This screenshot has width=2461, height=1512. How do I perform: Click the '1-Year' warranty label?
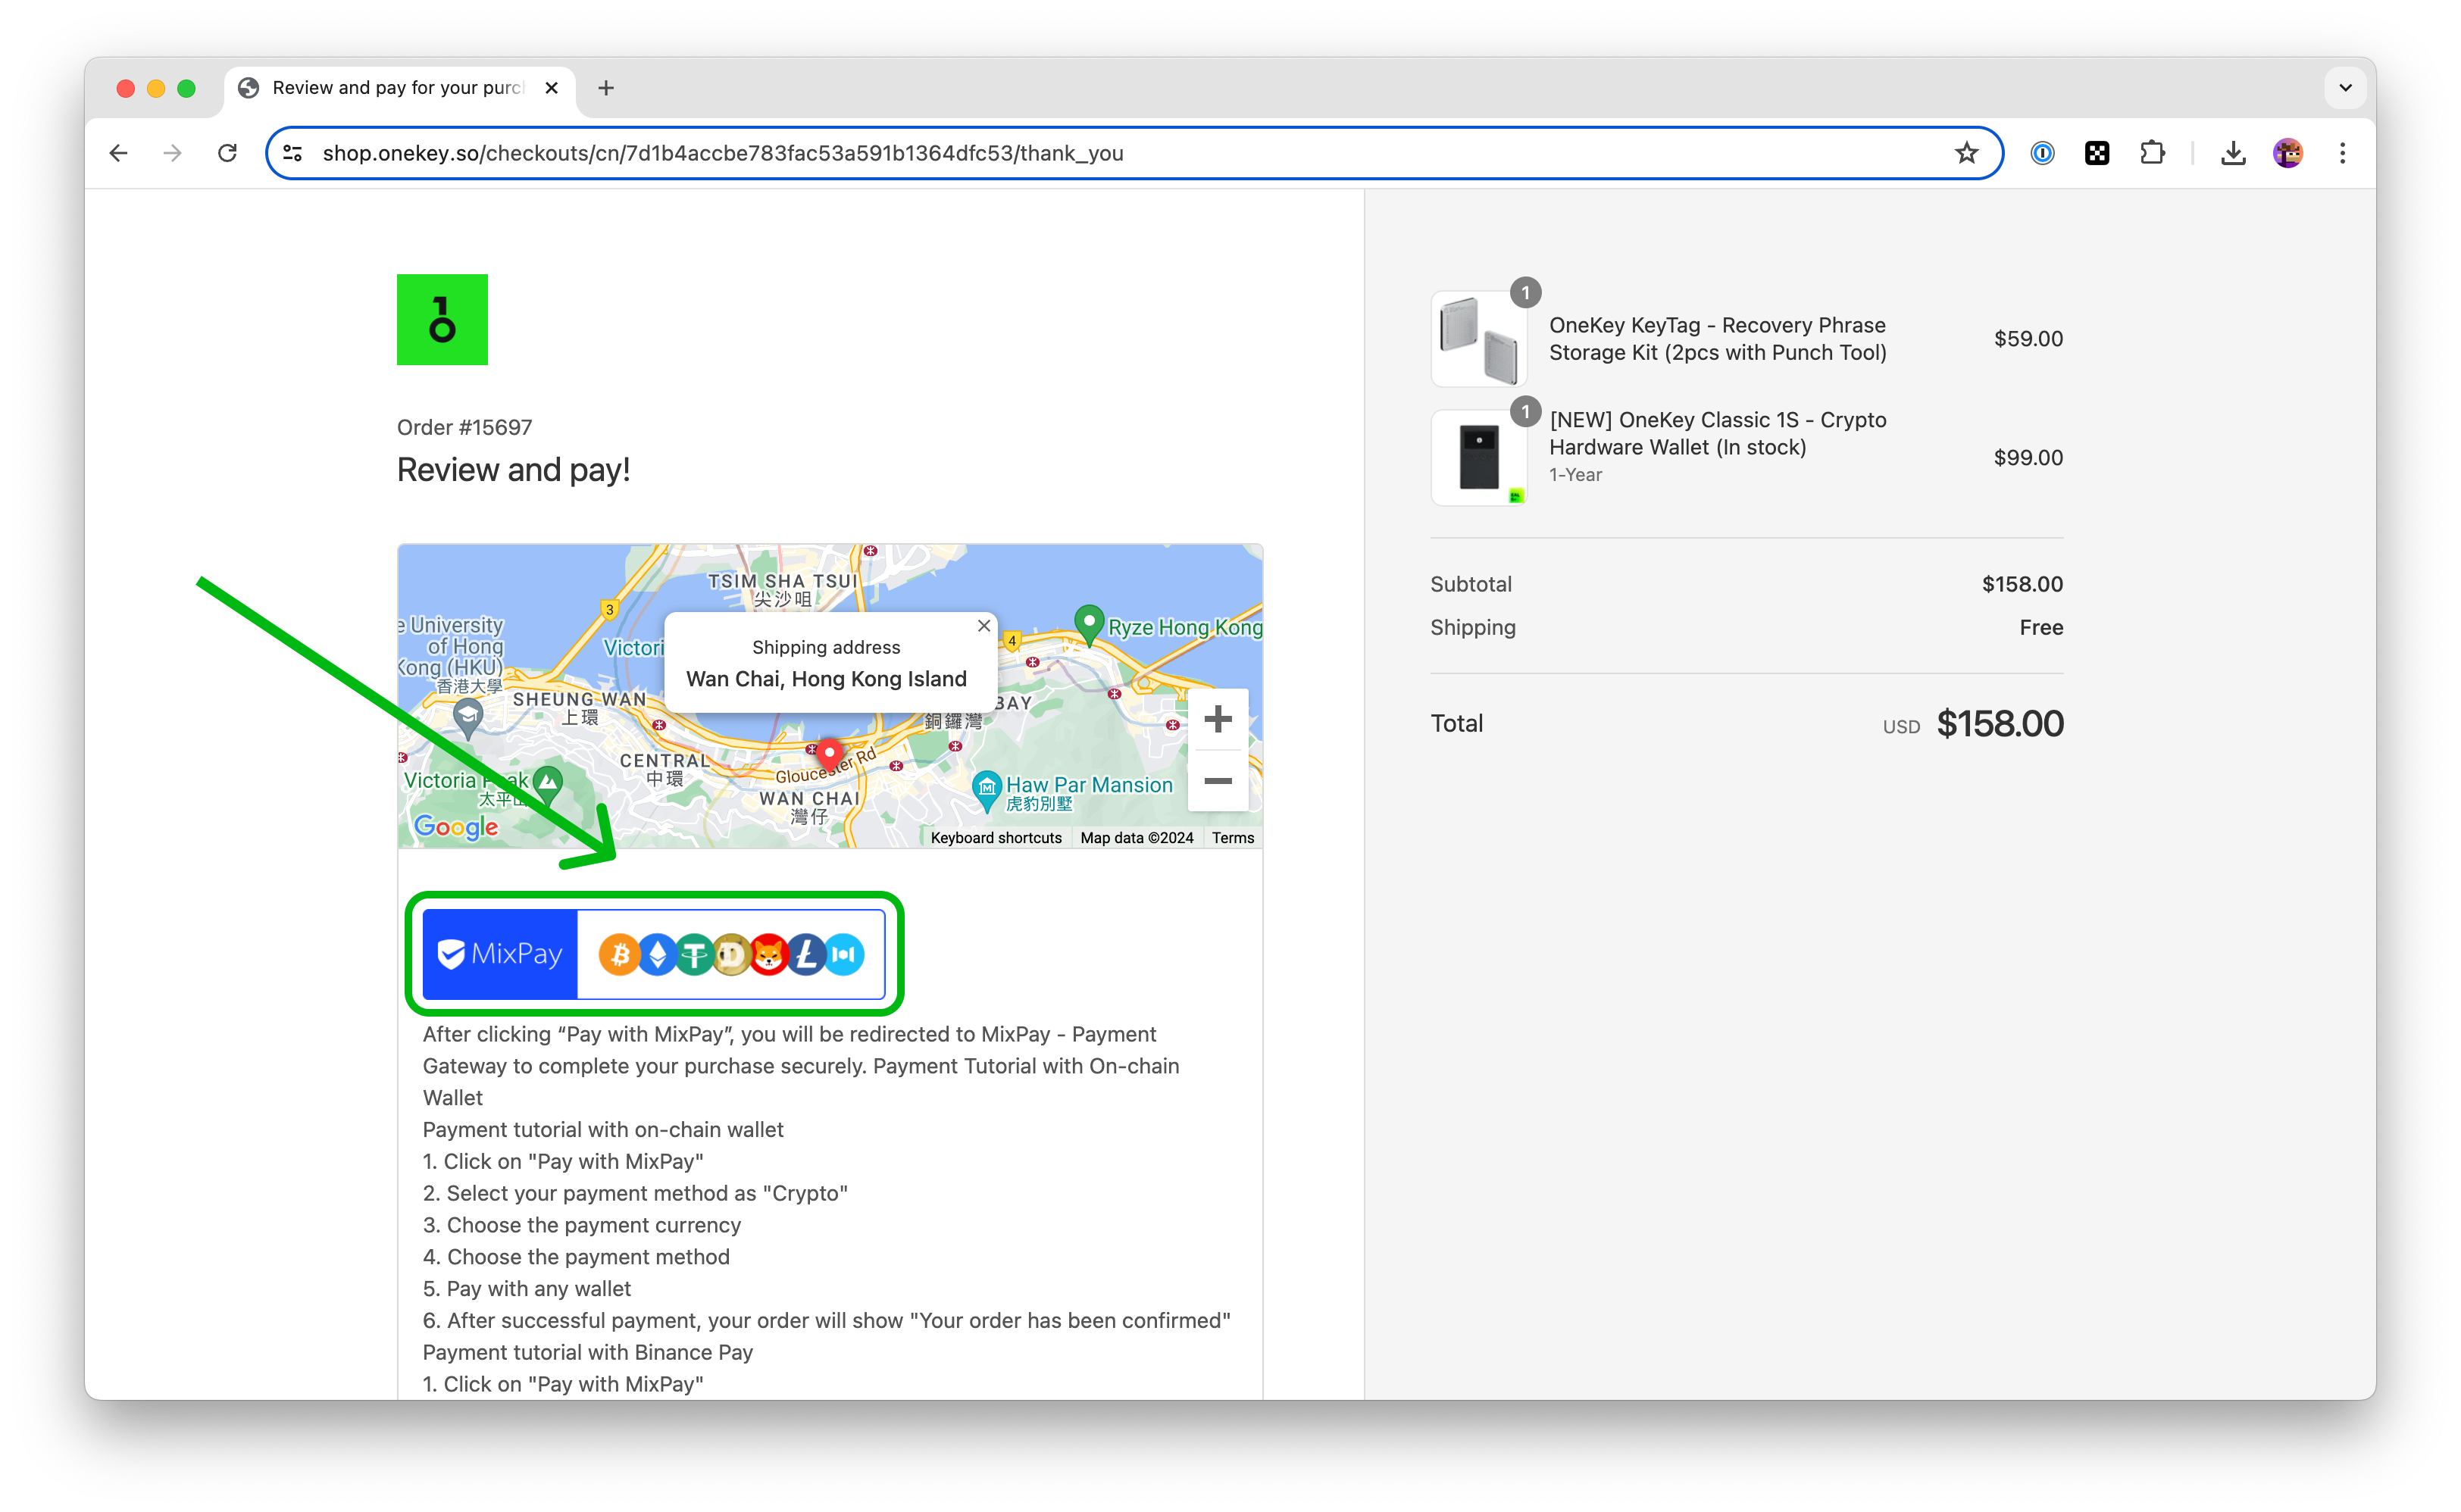[1575, 475]
